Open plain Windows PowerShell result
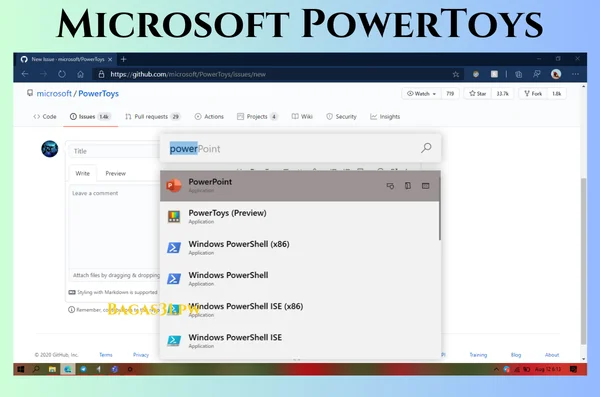The image size is (600, 397). click(300, 279)
